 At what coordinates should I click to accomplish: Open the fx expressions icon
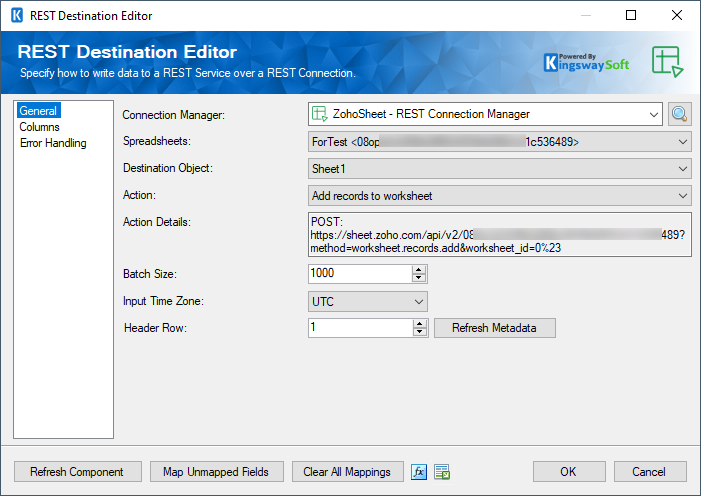419,472
